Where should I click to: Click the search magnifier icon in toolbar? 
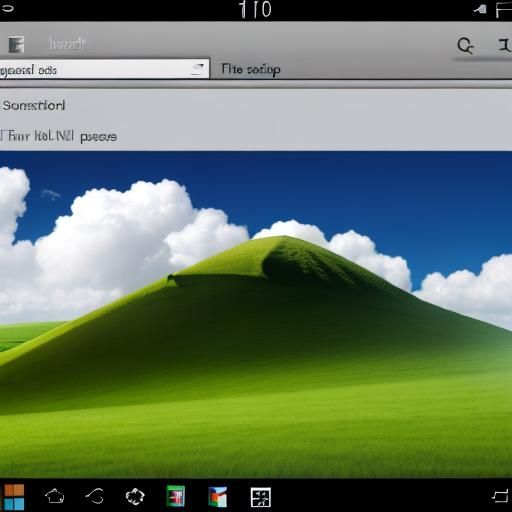tap(465, 46)
